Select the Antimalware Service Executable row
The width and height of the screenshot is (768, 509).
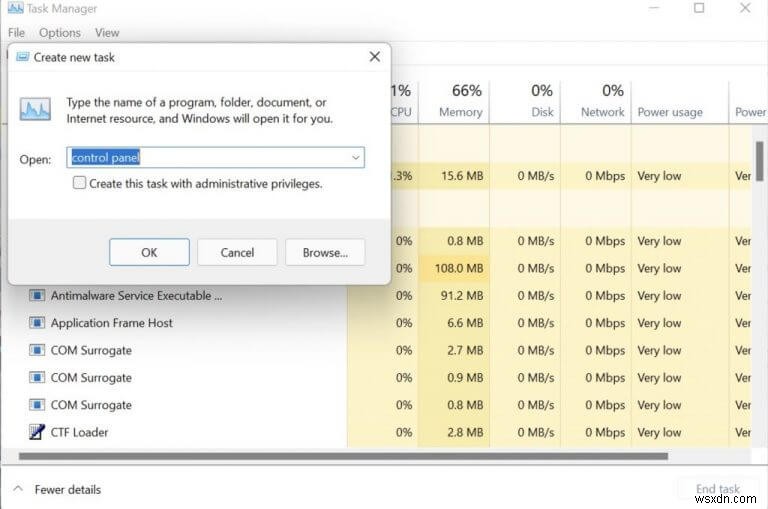pos(376,296)
